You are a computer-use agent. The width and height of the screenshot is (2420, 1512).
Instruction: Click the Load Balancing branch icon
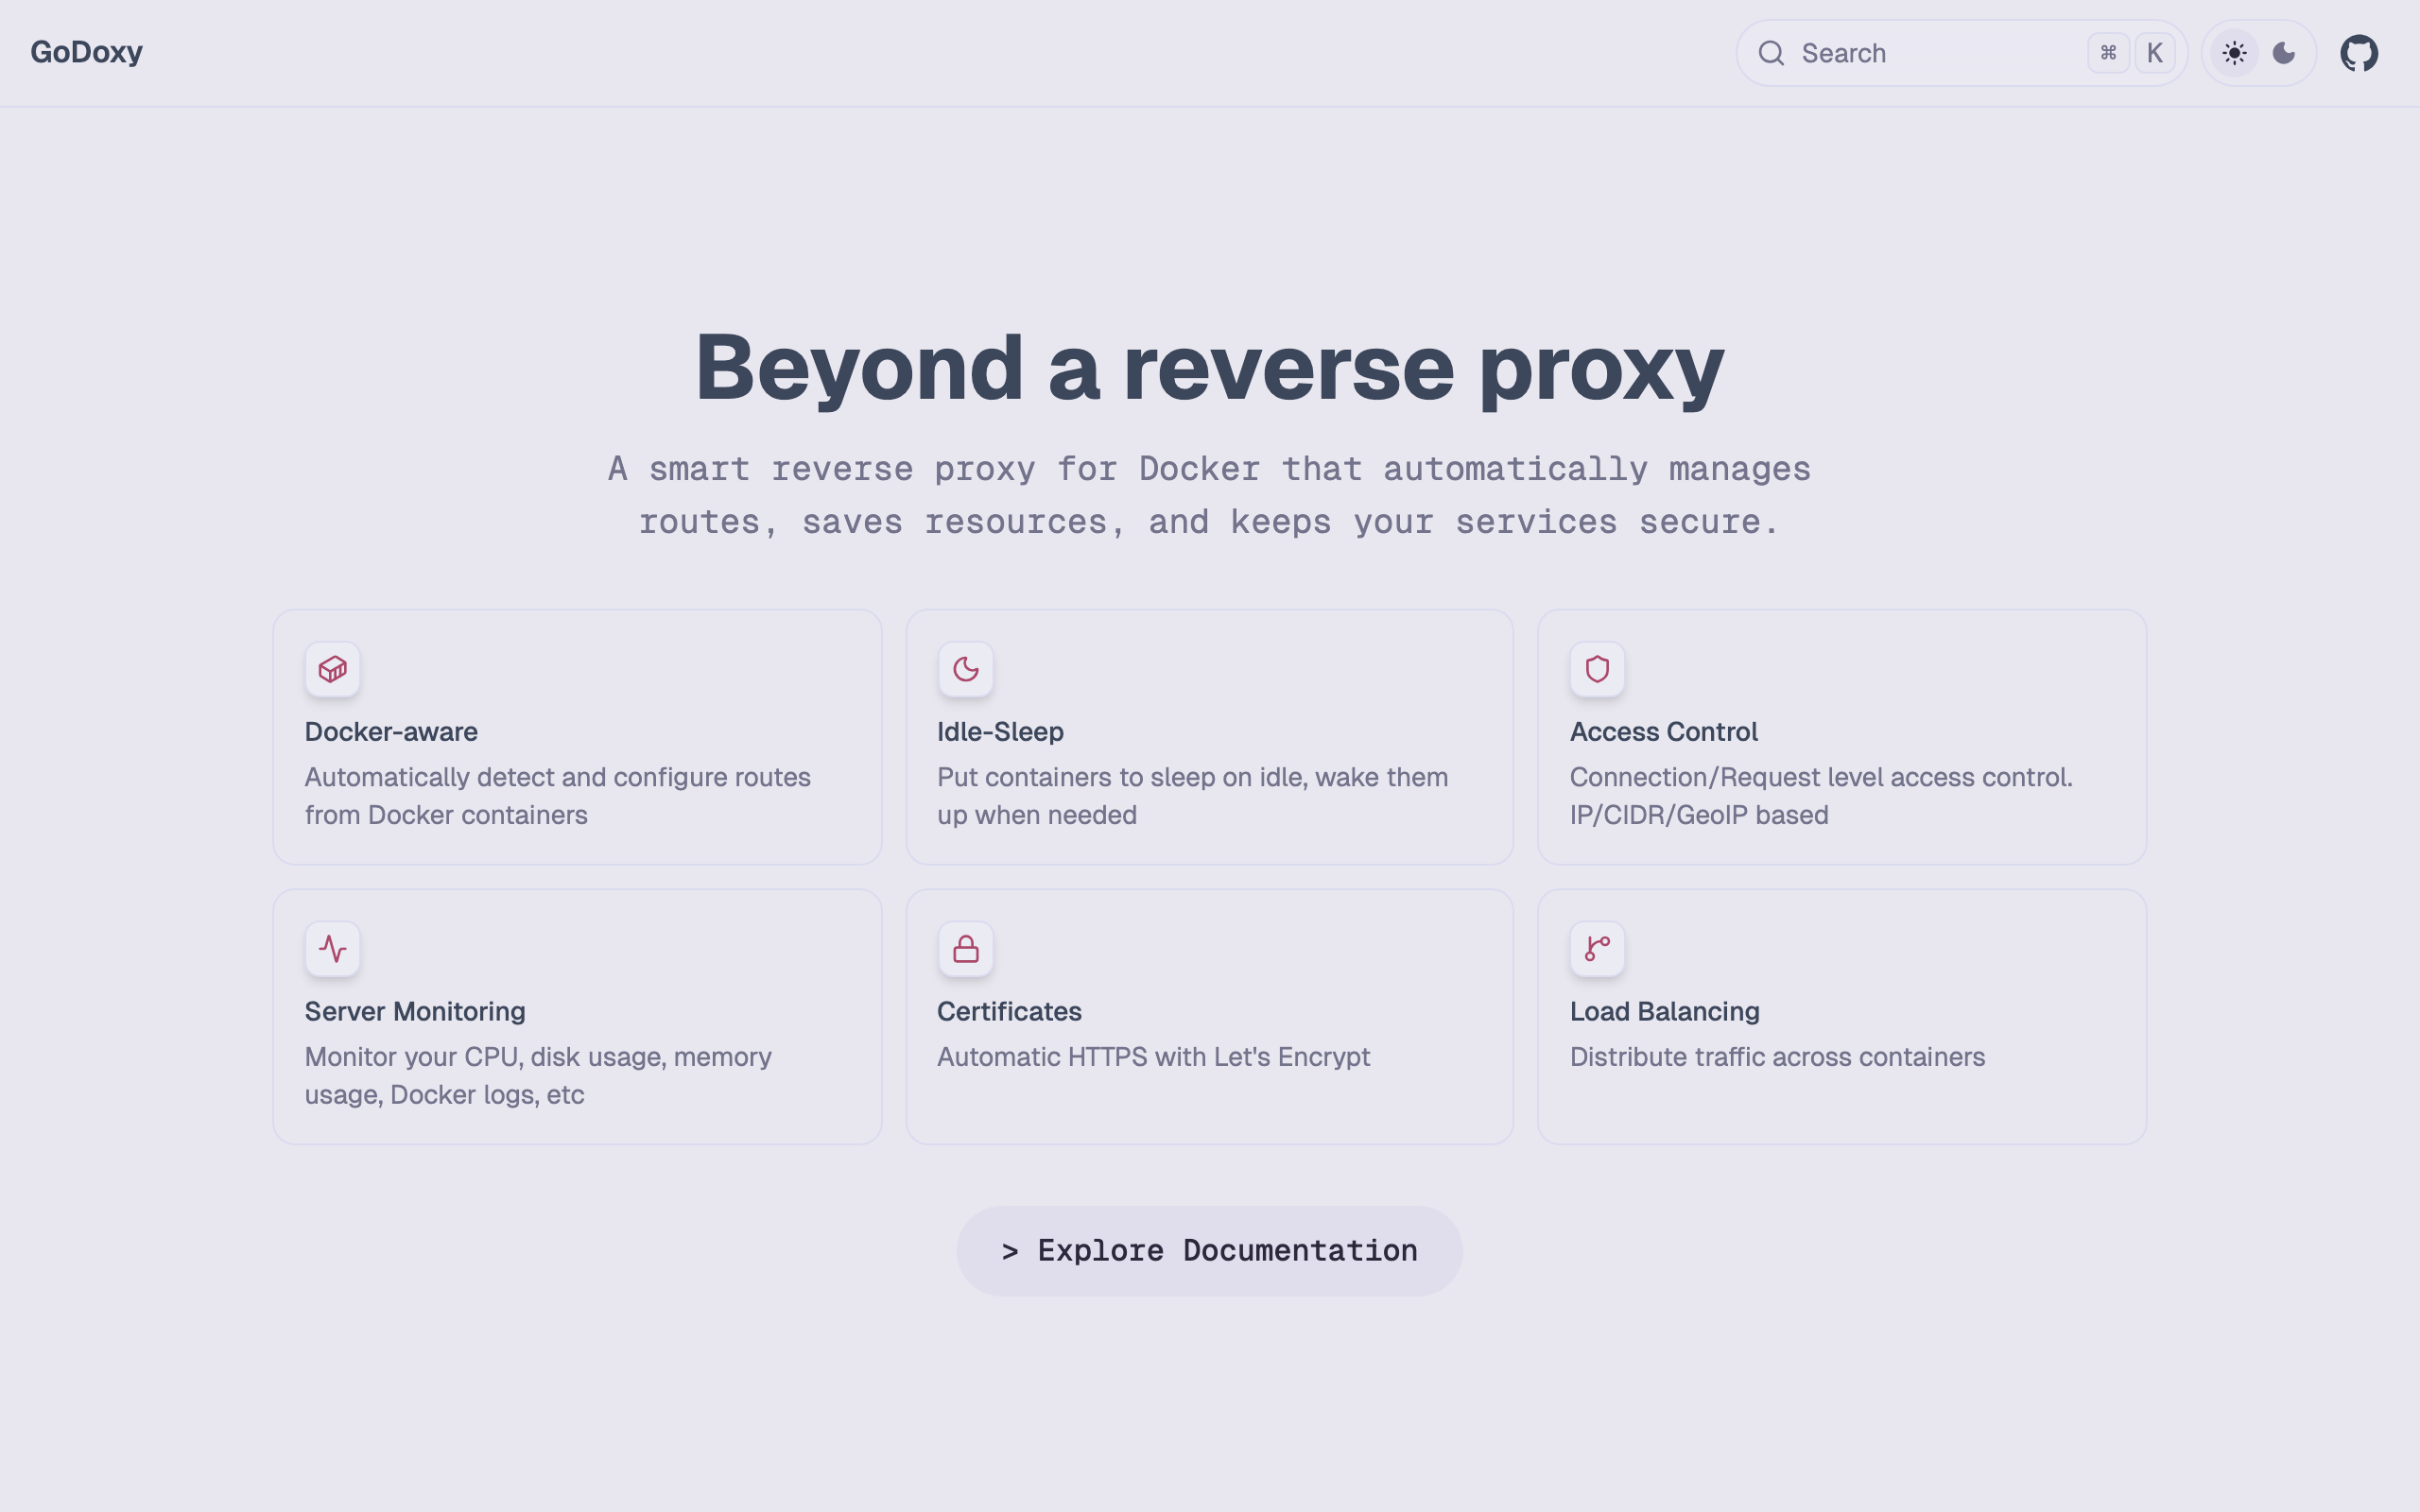[x=1597, y=949]
